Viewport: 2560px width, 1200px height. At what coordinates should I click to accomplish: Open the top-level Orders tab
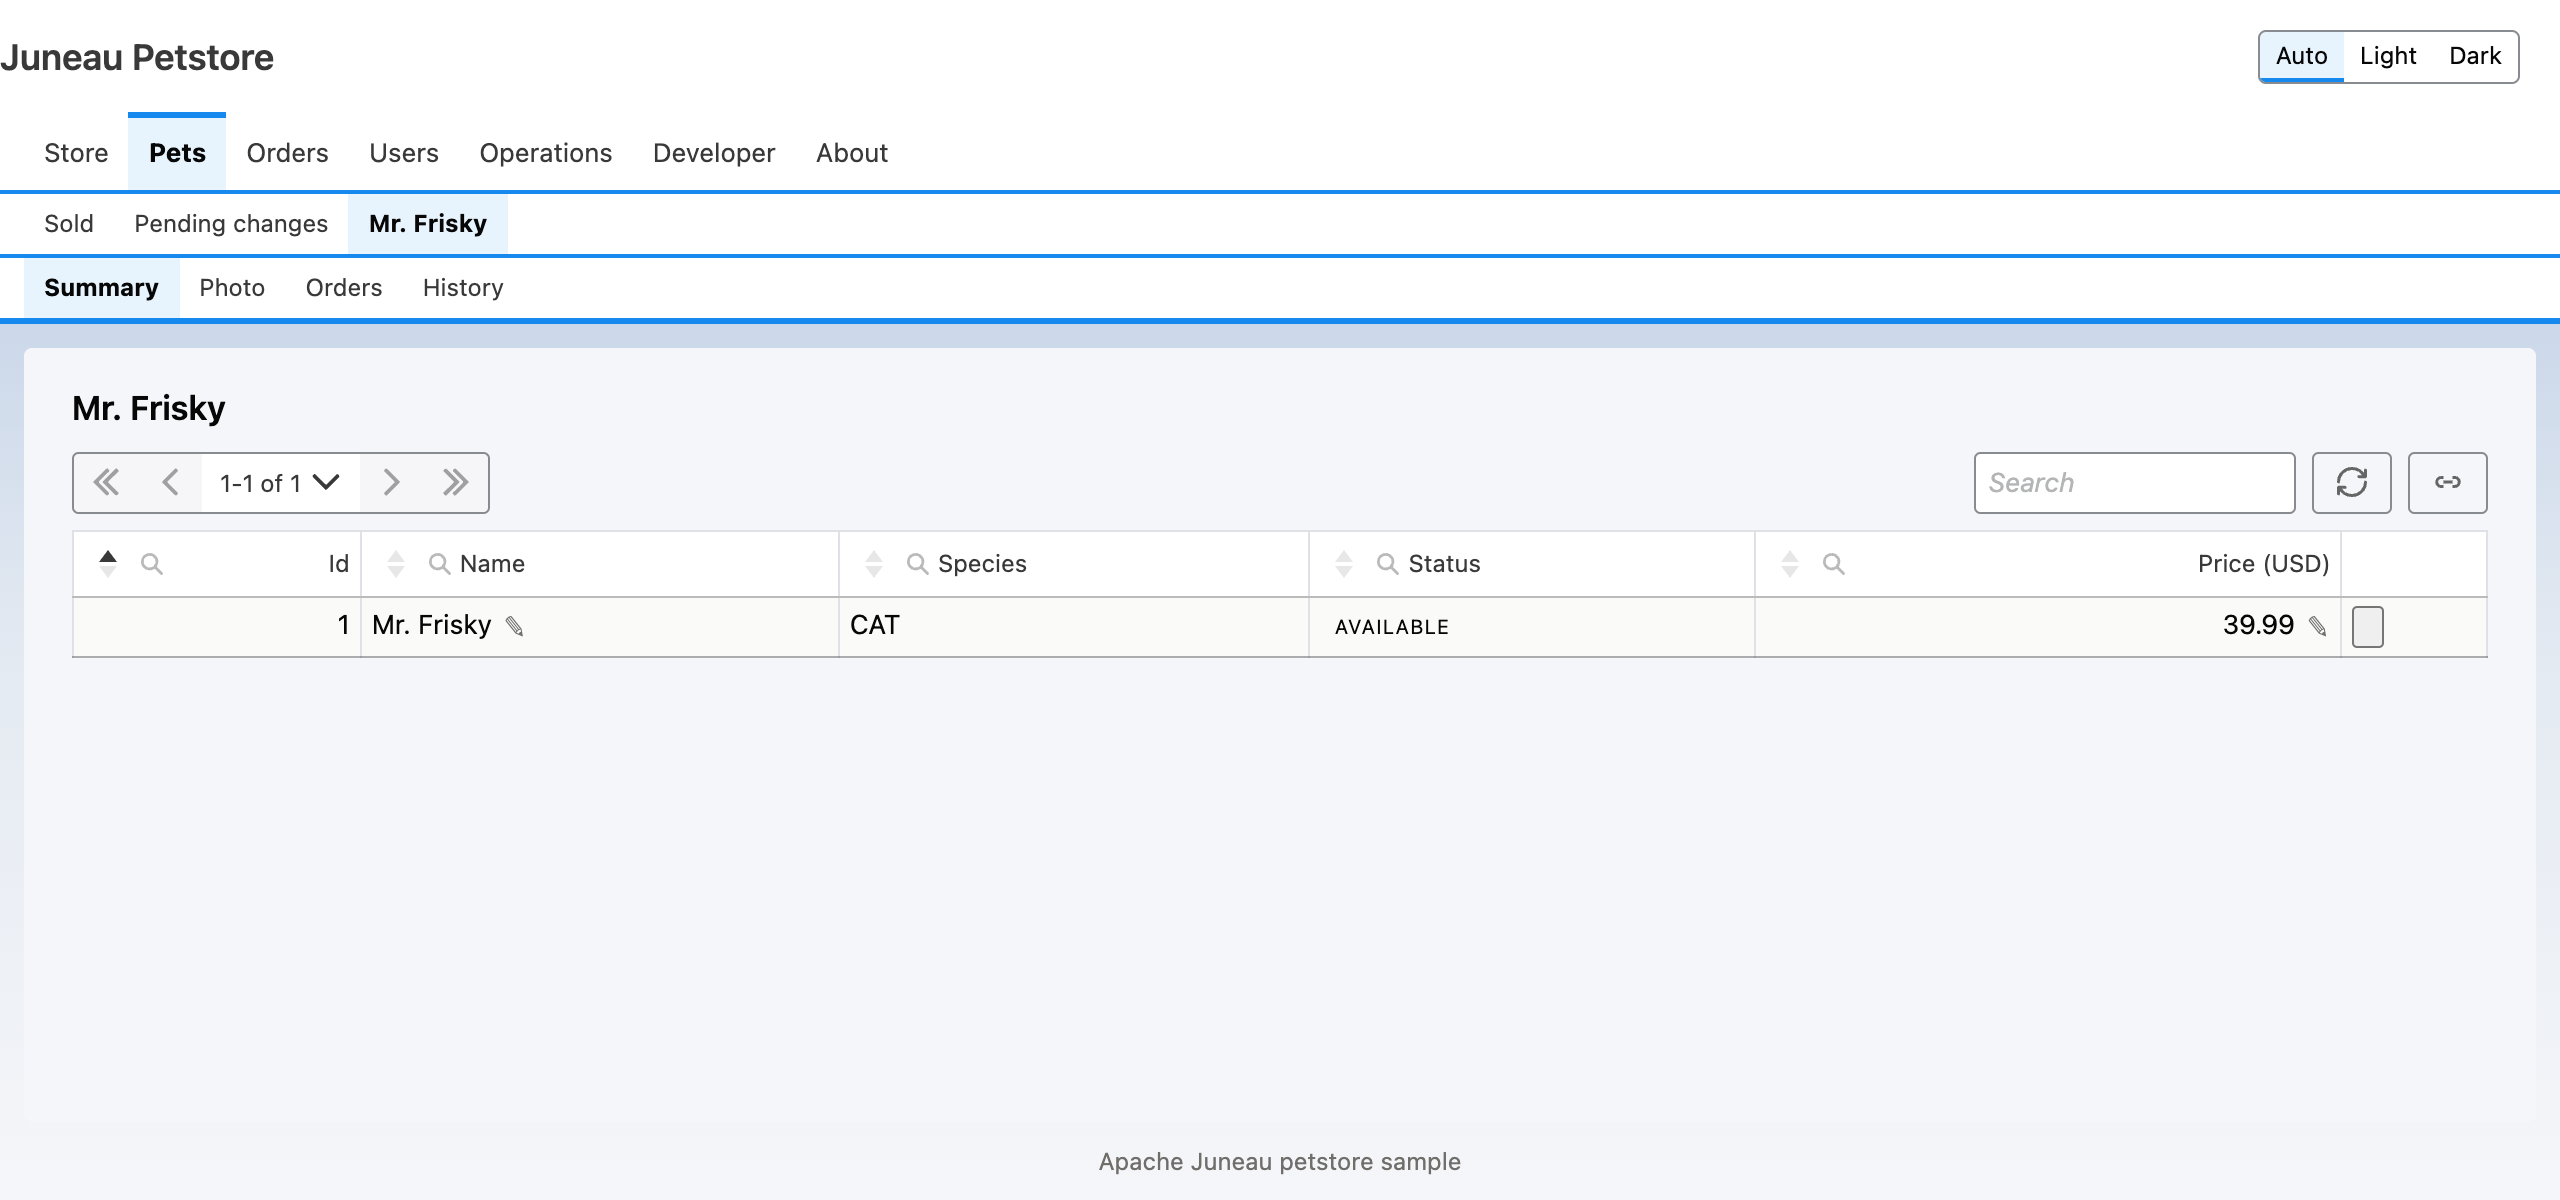tap(287, 153)
